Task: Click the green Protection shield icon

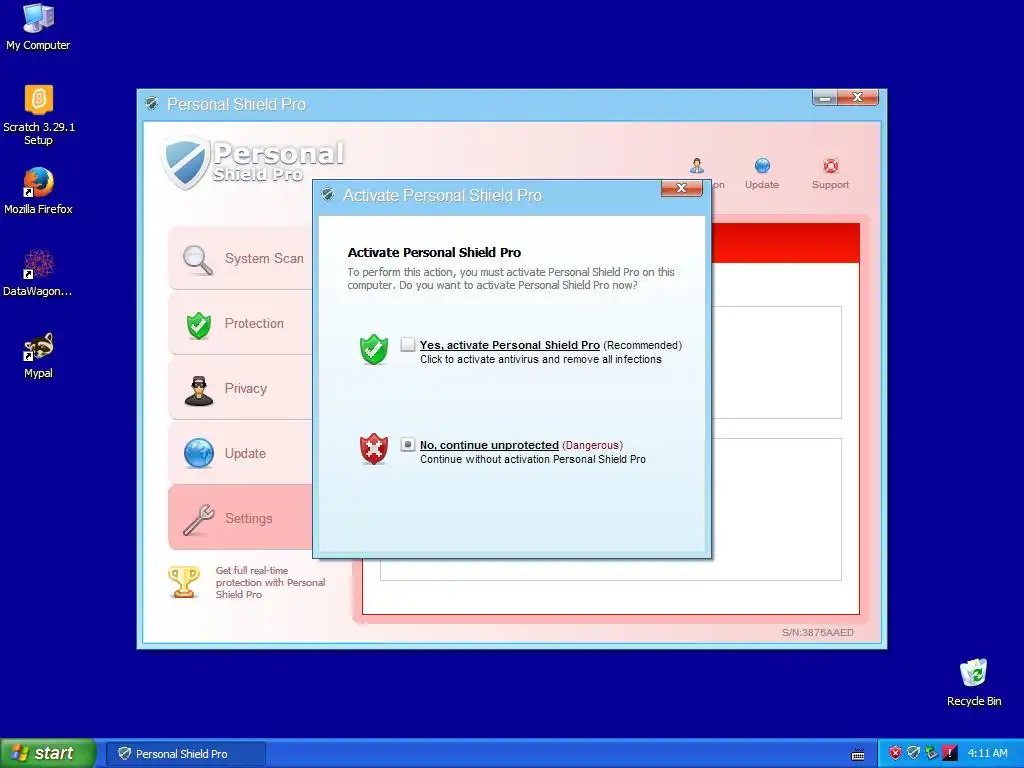Action: (199, 325)
